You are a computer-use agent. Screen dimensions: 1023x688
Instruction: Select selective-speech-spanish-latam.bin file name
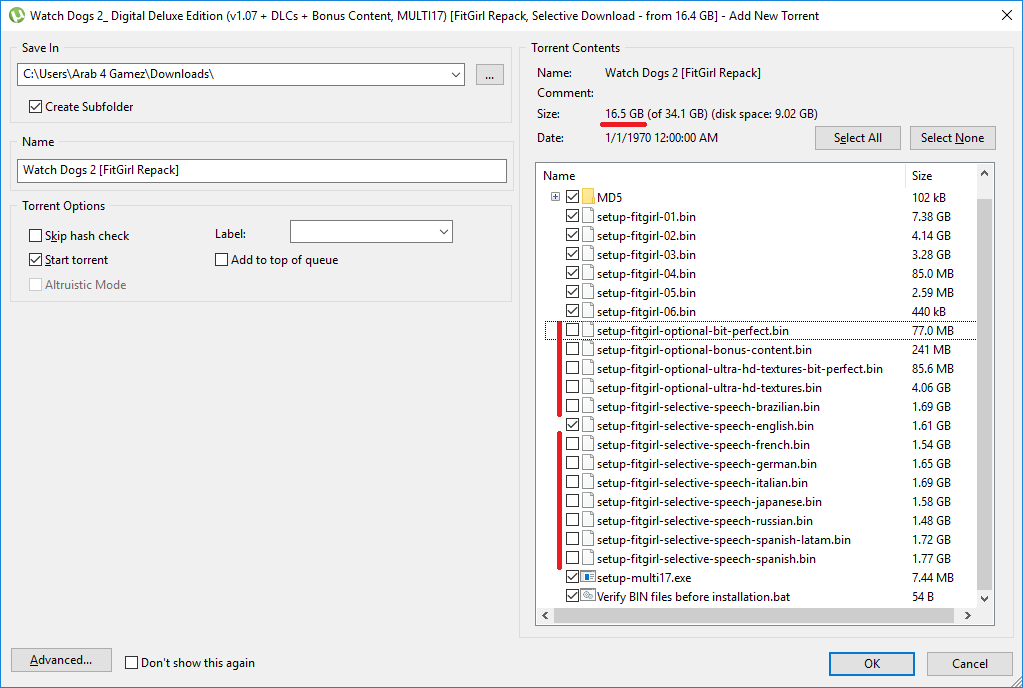[724, 539]
